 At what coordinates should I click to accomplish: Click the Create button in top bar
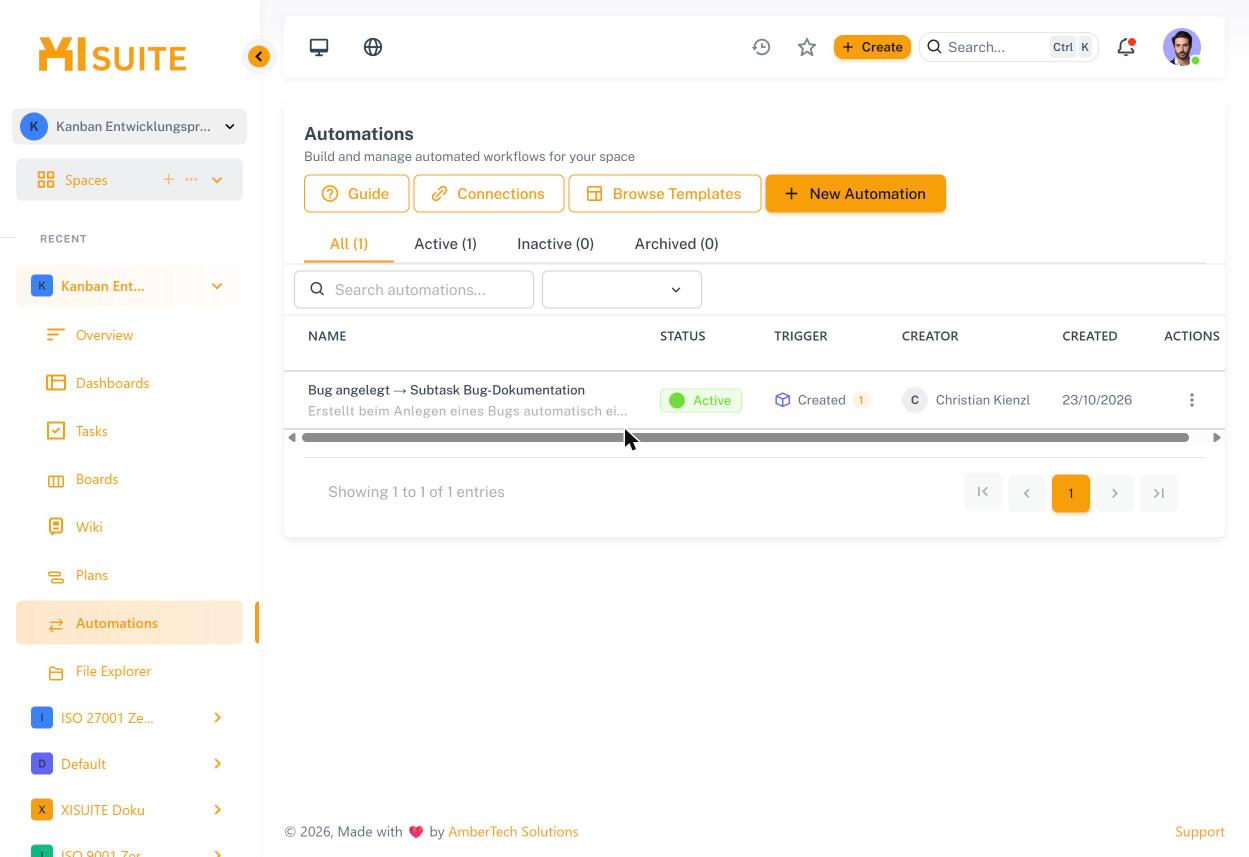[872, 47]
